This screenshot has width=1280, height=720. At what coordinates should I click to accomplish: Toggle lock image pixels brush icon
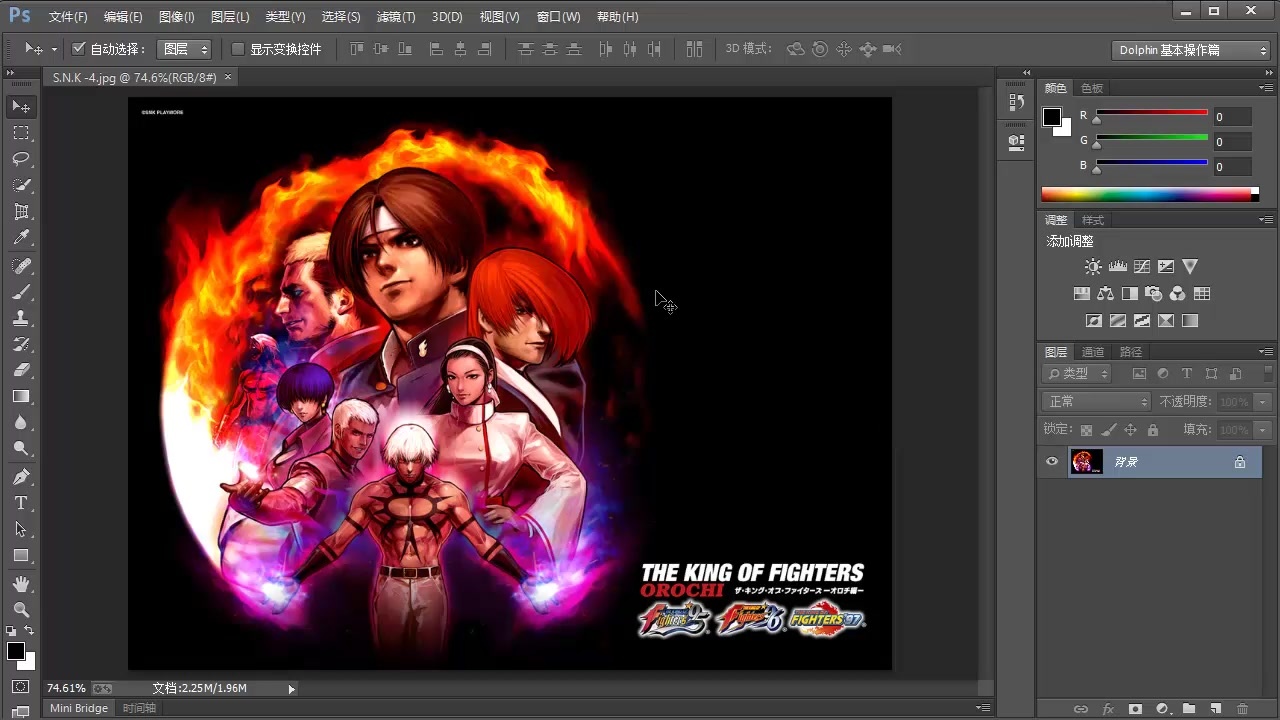[x=1108, y=430]
